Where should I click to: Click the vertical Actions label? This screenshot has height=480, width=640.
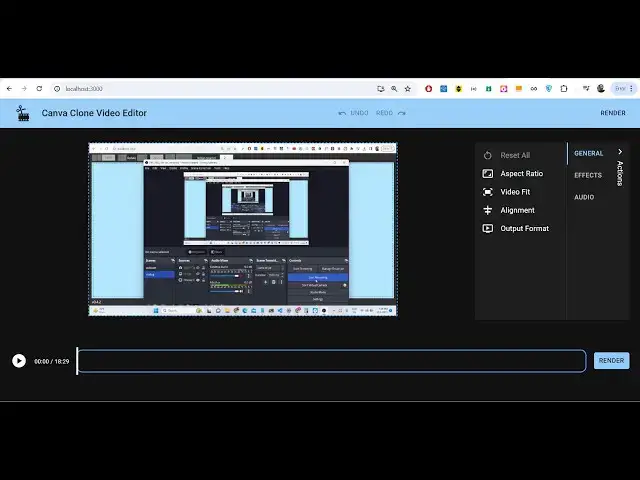(x=620, y=173)
